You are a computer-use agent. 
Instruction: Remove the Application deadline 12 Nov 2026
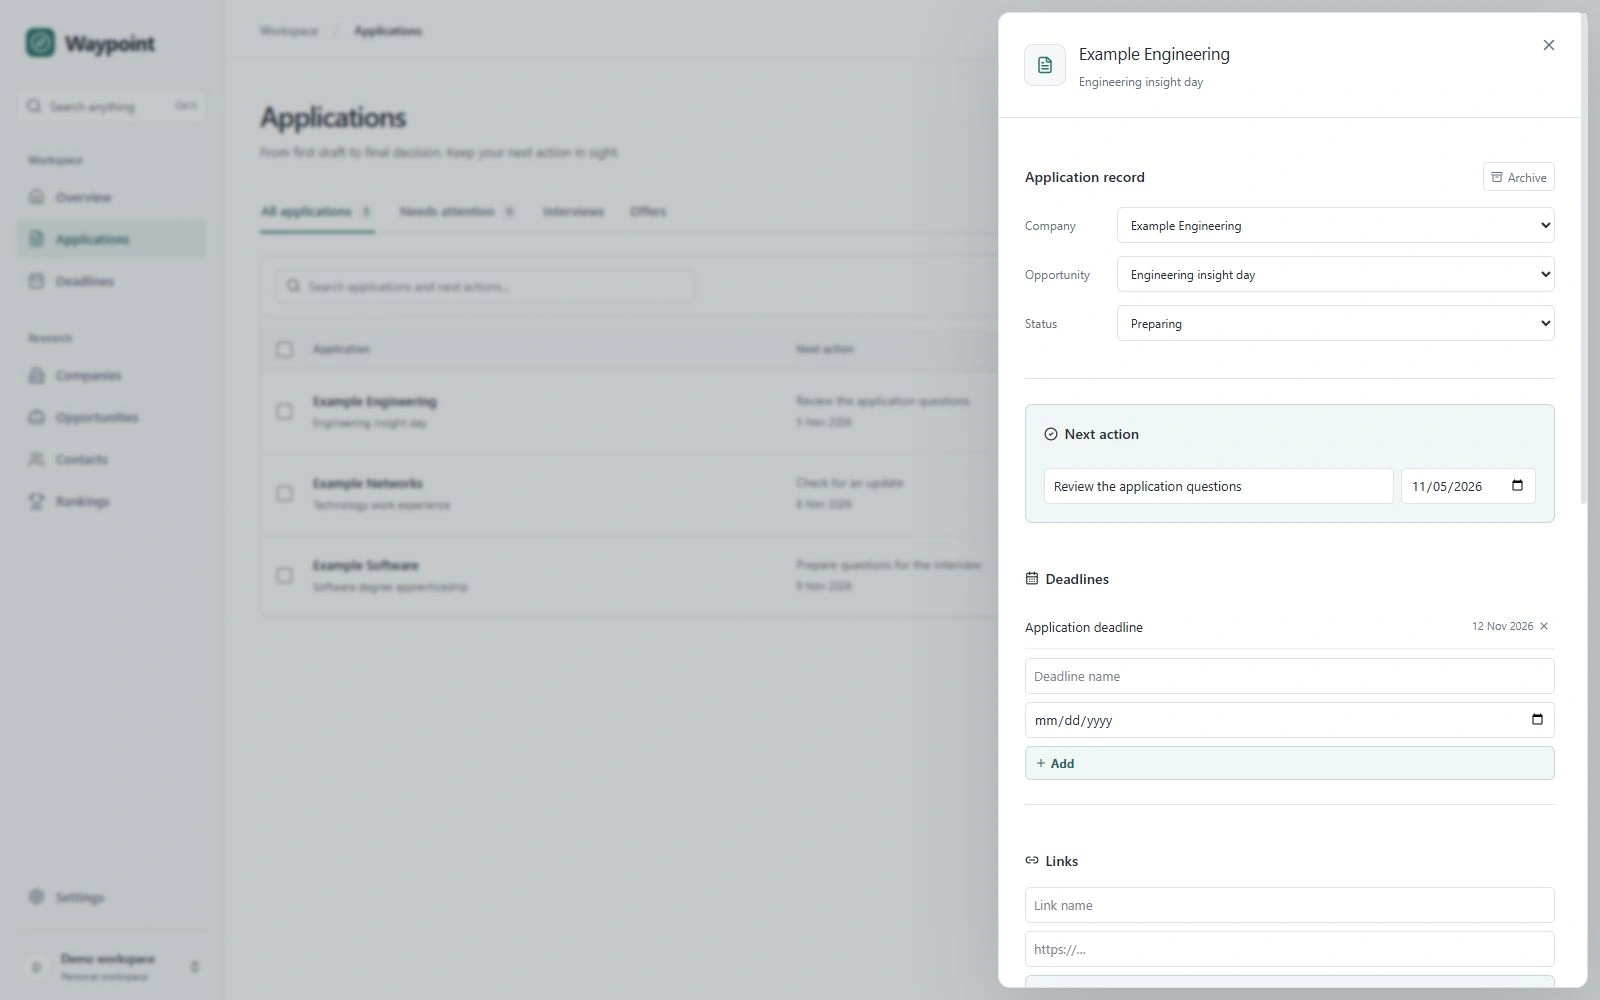point(1544,626)
